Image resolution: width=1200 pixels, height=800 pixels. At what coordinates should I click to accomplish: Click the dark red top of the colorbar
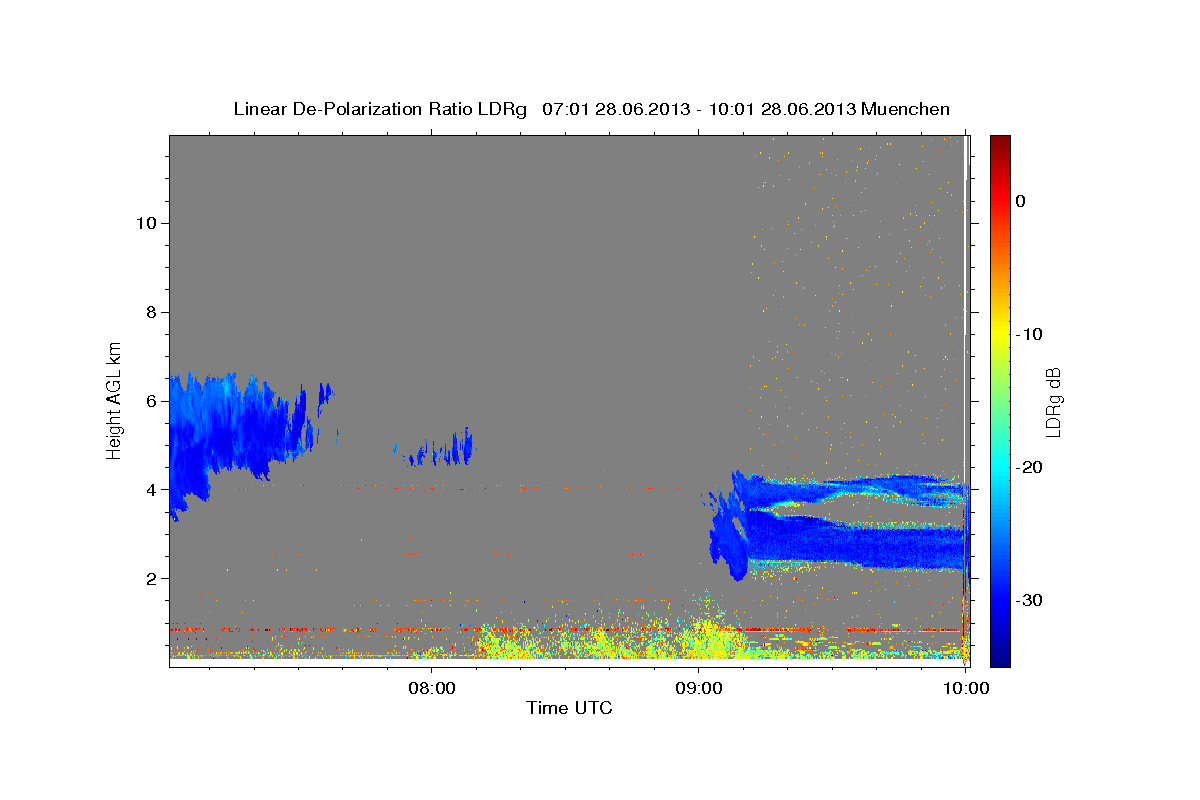point(1000,145)
